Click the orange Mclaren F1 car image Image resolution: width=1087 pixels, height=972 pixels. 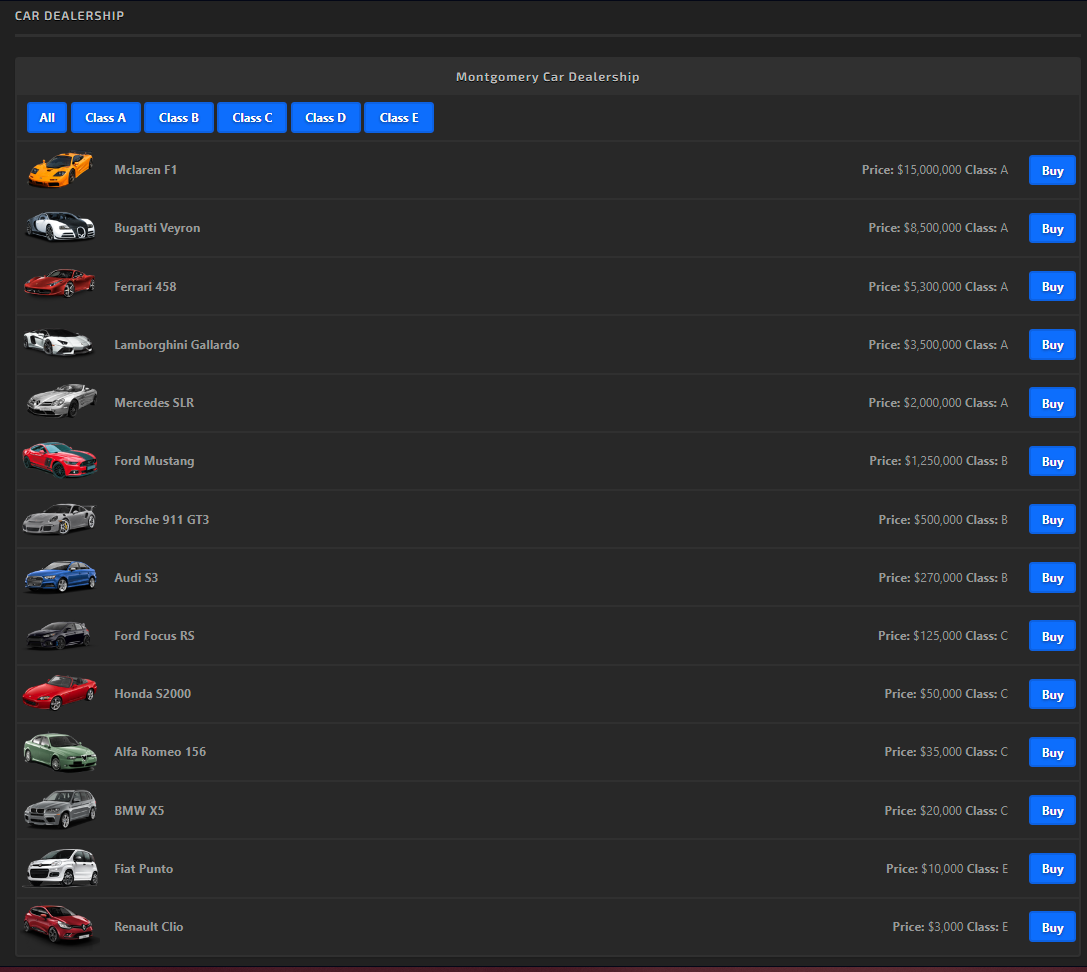pos(60,169)
